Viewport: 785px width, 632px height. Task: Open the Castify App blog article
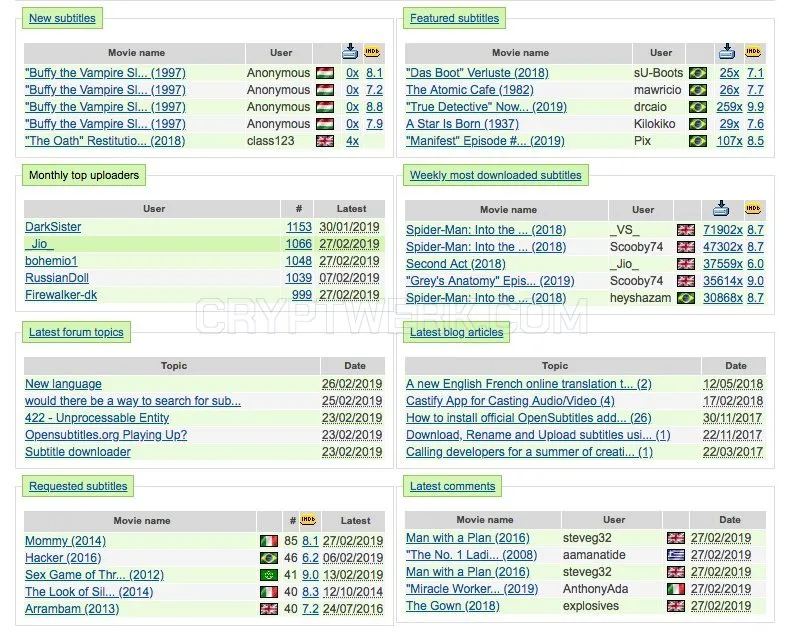click(510, 401)
